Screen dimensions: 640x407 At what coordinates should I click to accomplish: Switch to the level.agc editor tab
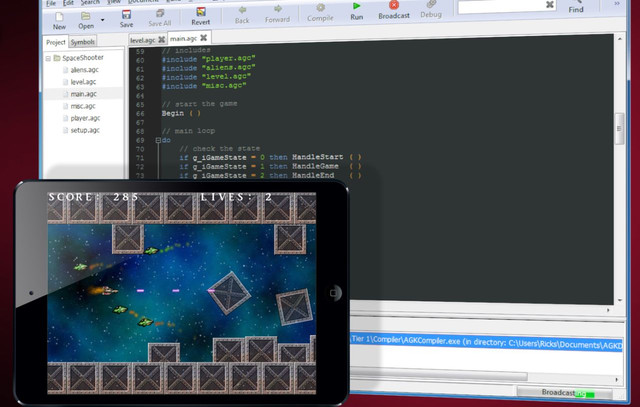click(143, 40)
